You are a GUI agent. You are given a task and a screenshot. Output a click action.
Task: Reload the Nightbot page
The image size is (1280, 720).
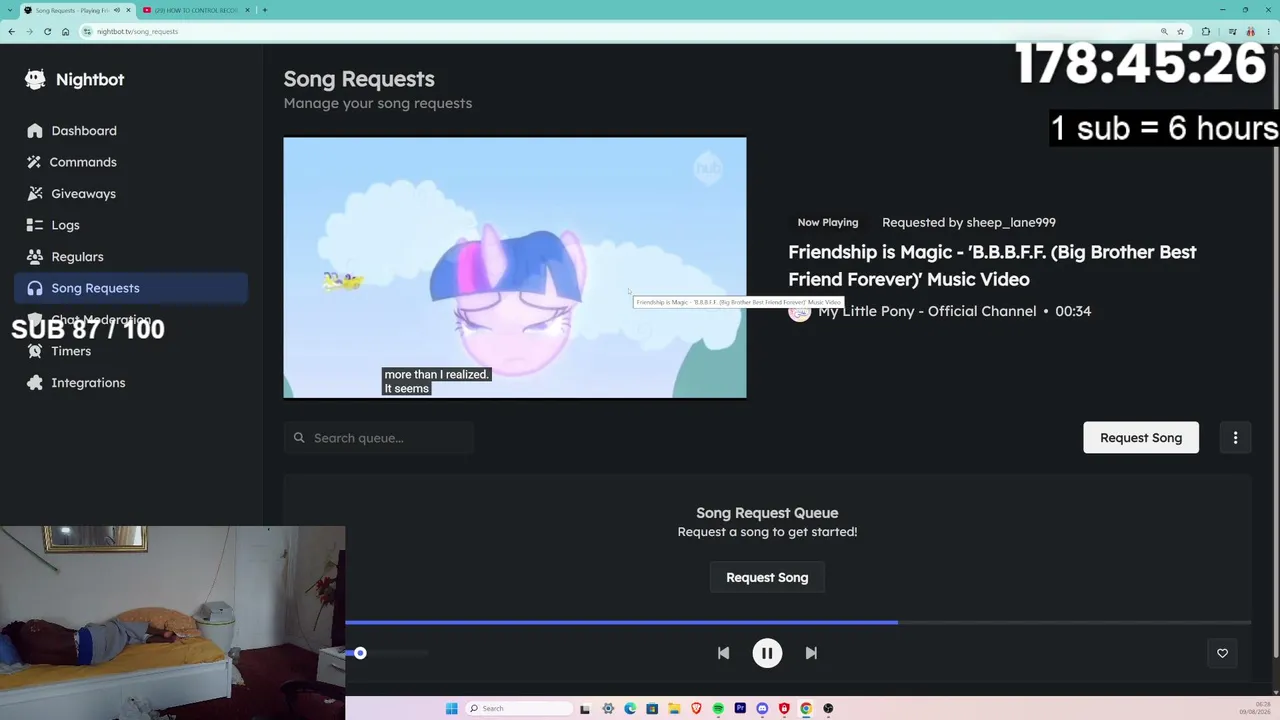click(x=47, y=31)
